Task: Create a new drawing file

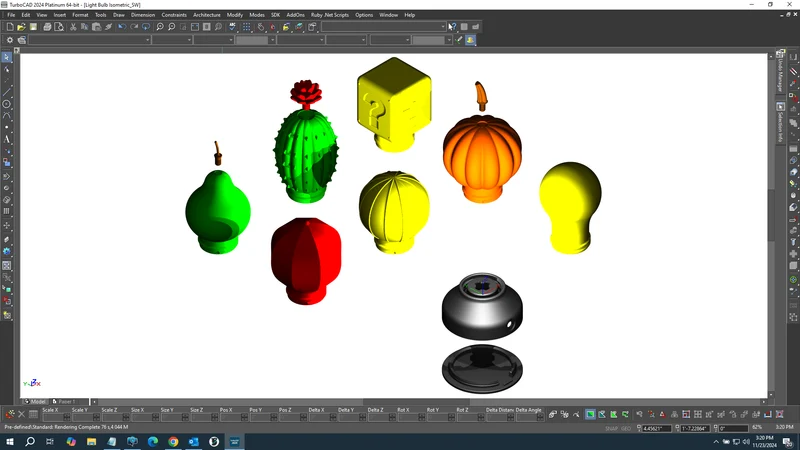Action: (10, 27)
